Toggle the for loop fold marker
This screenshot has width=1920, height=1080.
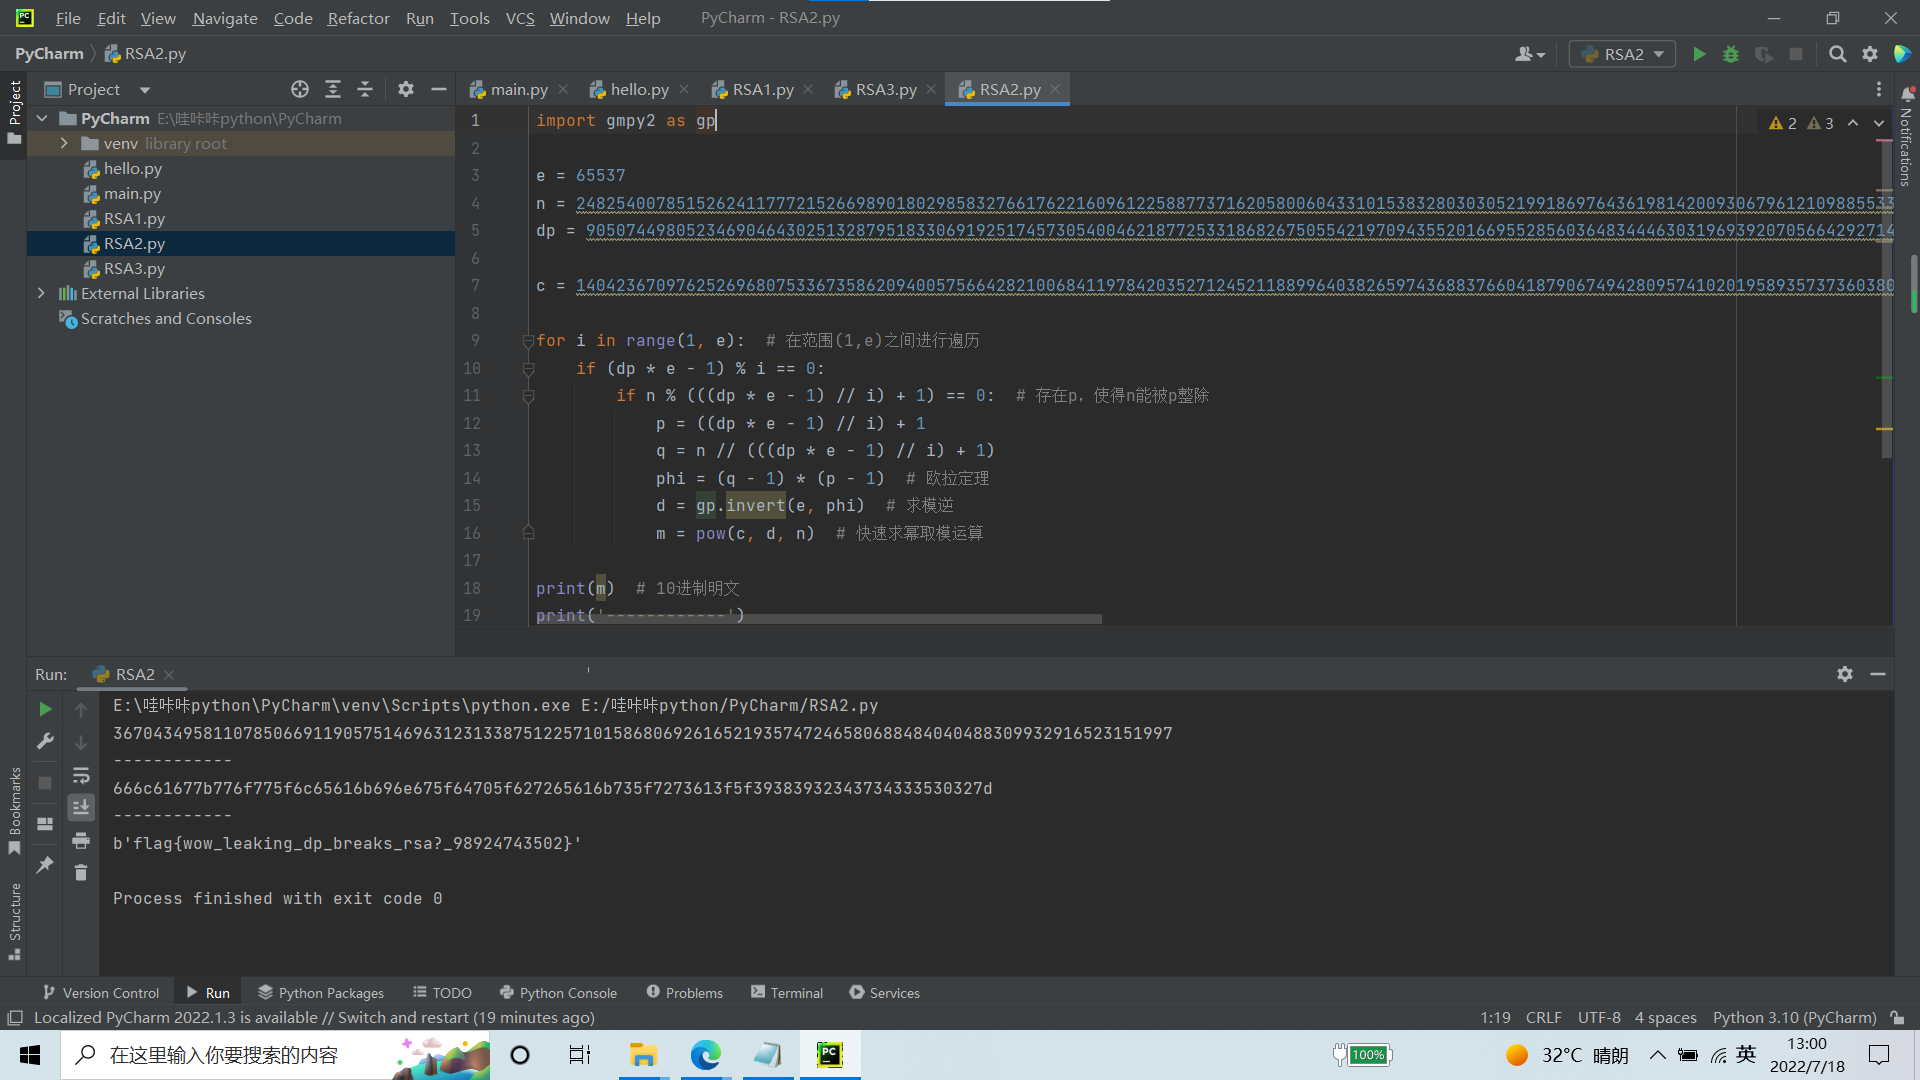[x=528, y=341]
